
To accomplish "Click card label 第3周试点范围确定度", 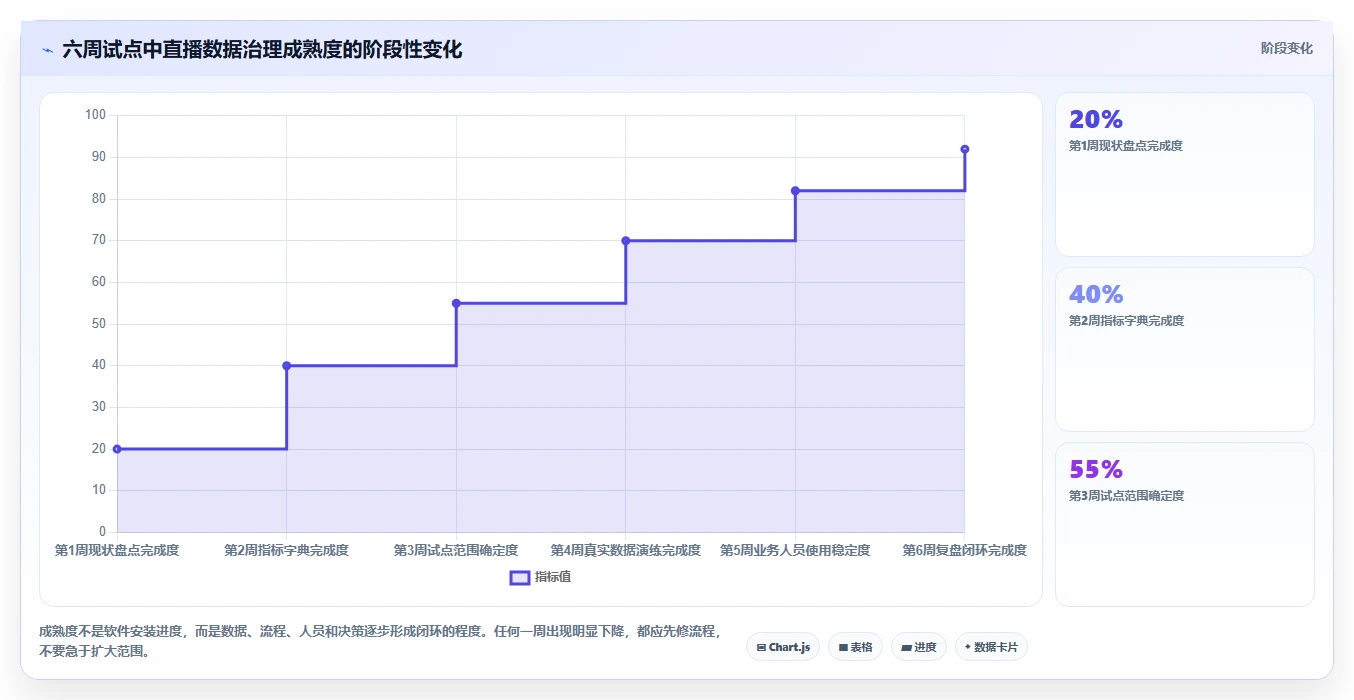I will click(x=1126, y=496).
